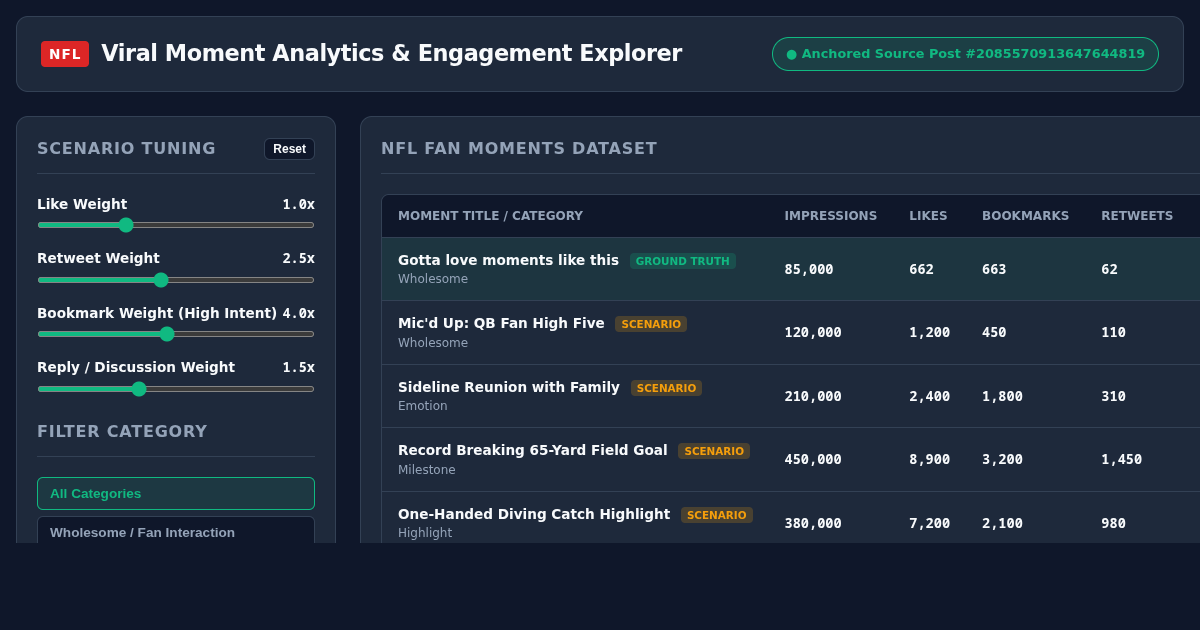Screen dimensions: 1200x630
Task: Click the 310 retweets cell
Action: pyautogui.click(x=1113, y=396)
